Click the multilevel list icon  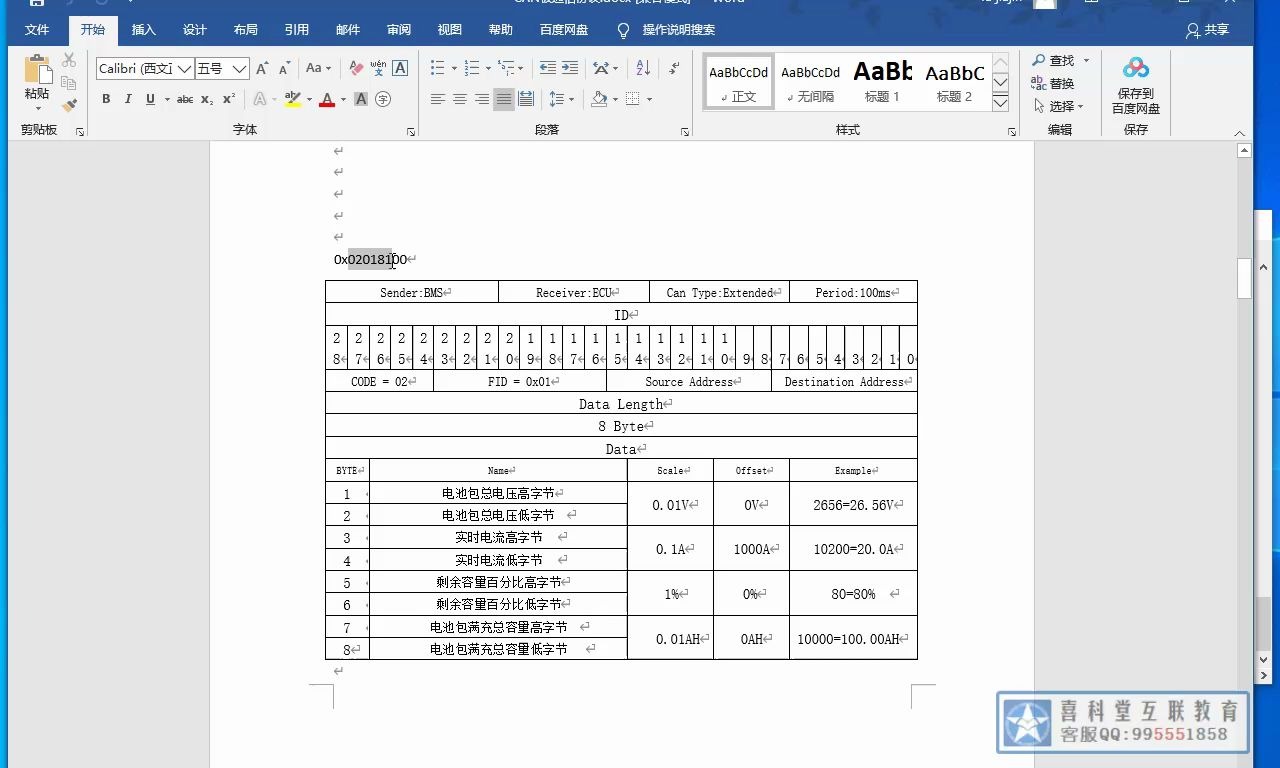[507, 68]
